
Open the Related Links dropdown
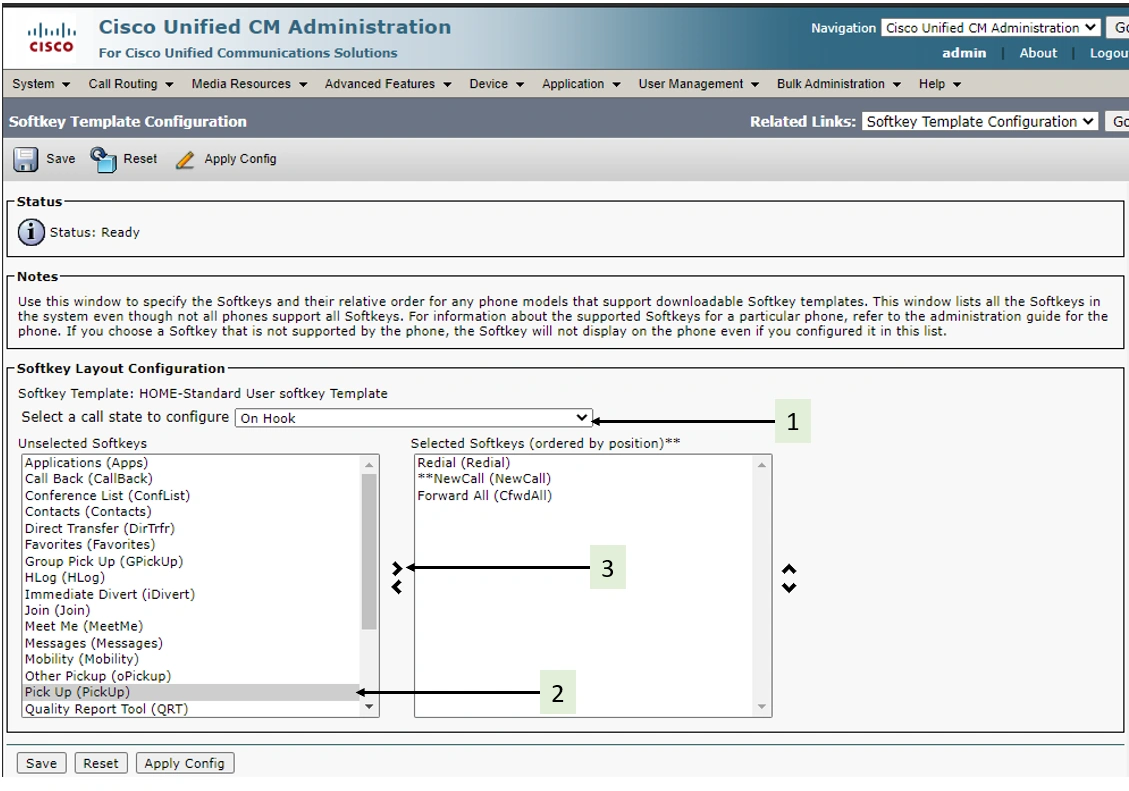point(979,122)
